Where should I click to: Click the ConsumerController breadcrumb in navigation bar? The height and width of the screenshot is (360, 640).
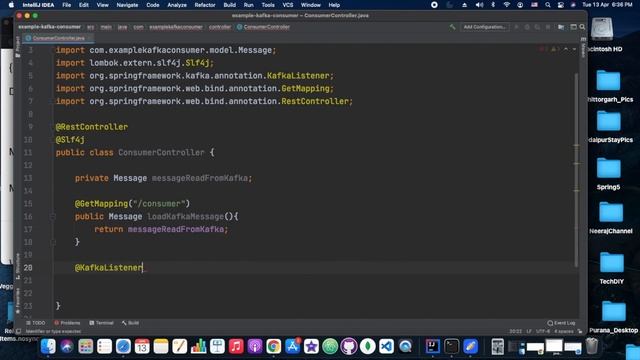coord(263,27)
